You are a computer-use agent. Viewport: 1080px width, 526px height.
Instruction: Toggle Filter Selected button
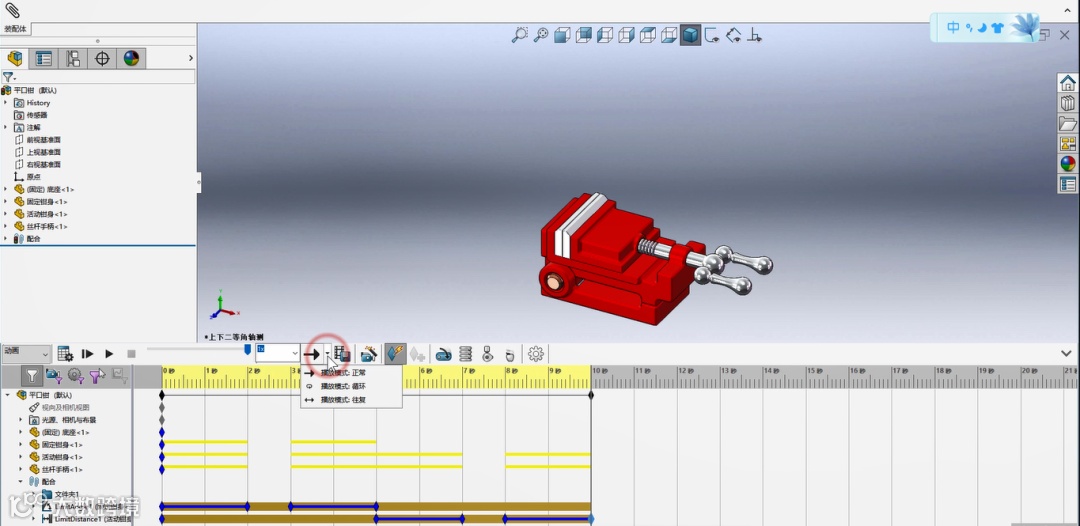point(97,375)
